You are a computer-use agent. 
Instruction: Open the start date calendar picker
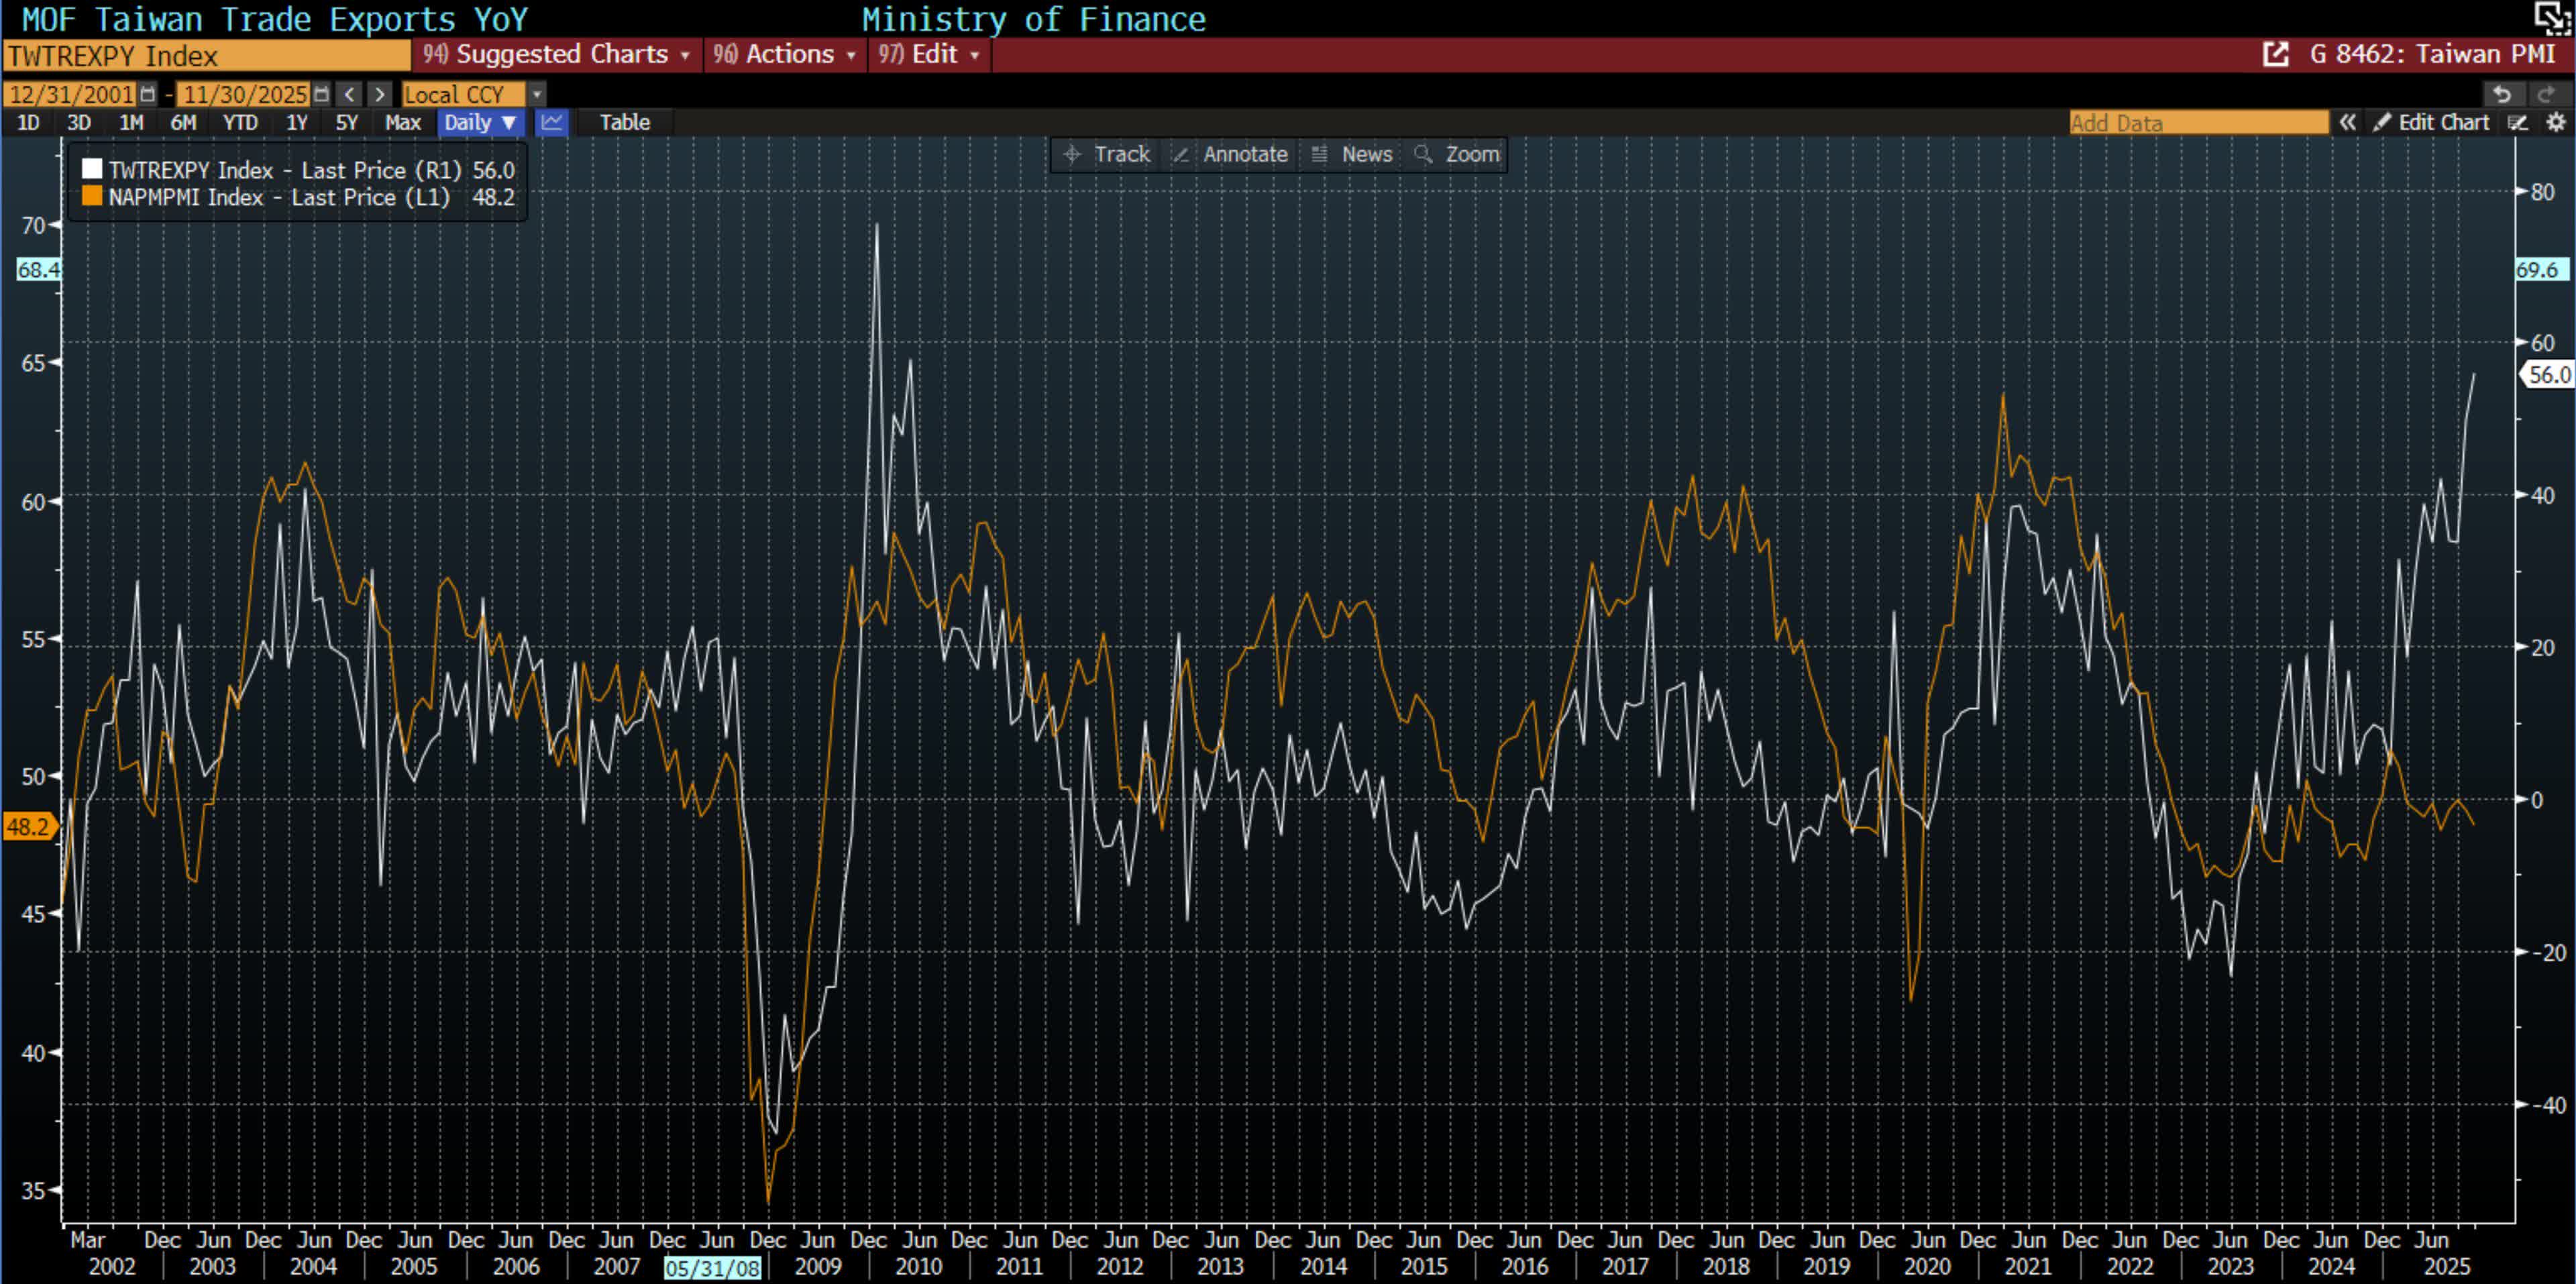(148, 94)
